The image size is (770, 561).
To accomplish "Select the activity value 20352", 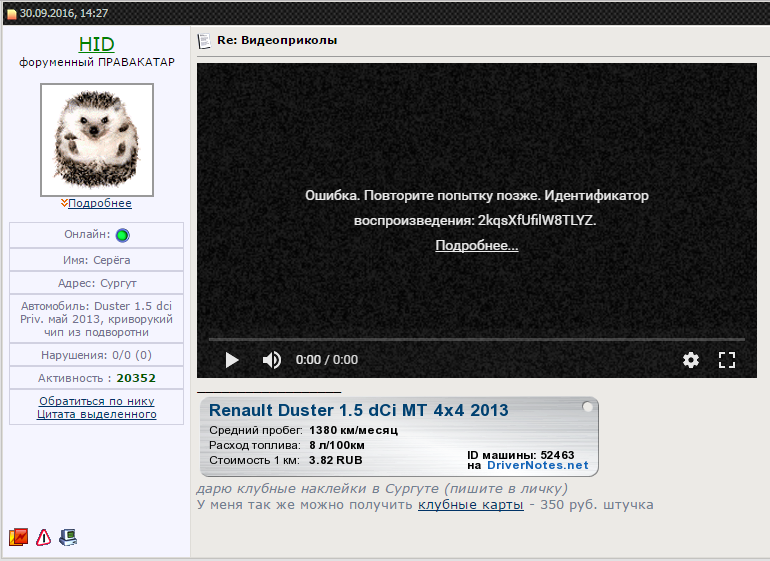I will (136, 378).
